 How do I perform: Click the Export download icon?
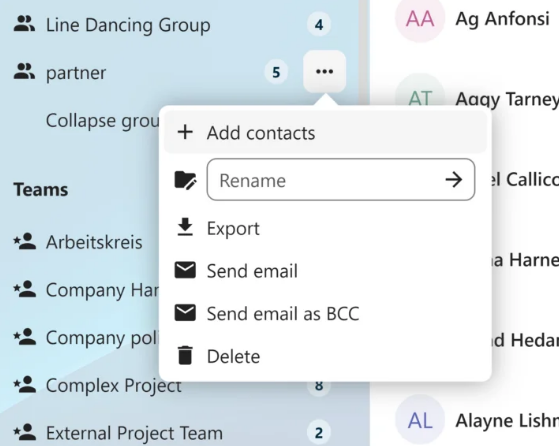coord(185,227)
